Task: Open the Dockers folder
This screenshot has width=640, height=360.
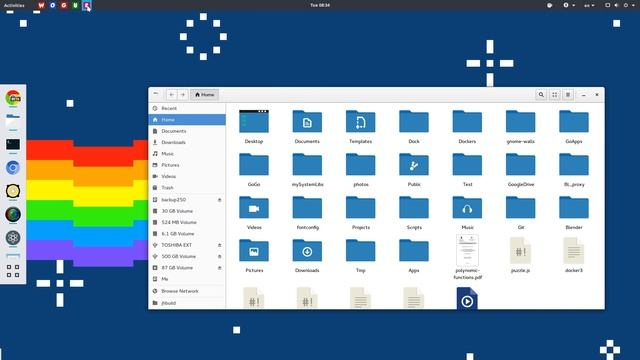Action: (x=467, y=126)
